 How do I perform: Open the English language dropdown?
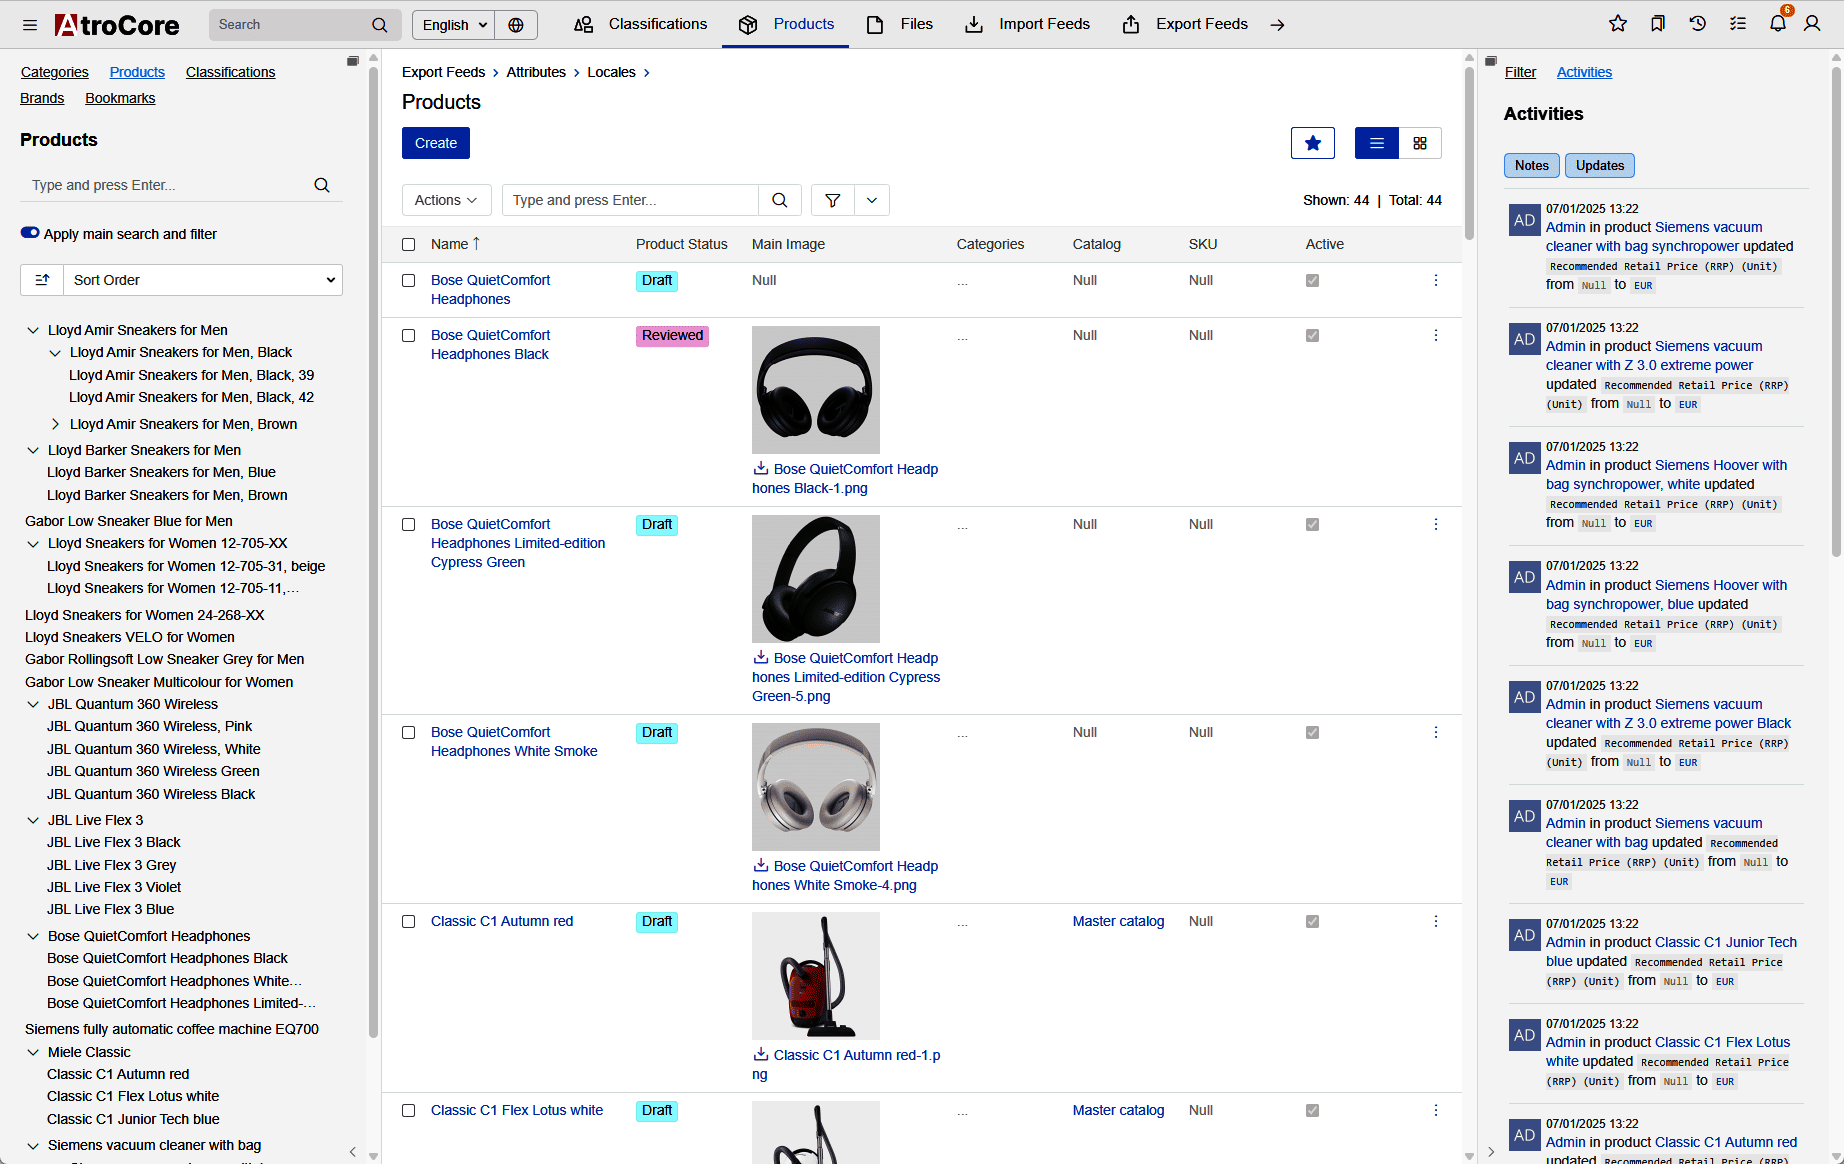[x=454, y=25]
